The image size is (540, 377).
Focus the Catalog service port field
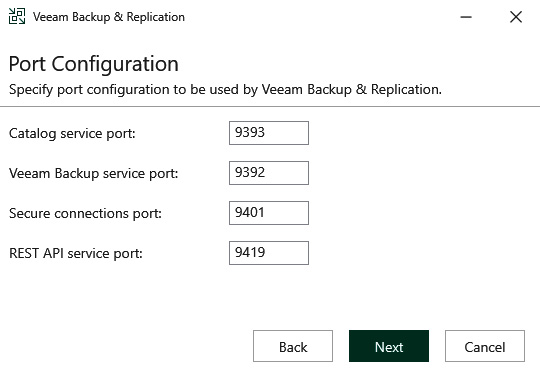[x=269, y=133]
